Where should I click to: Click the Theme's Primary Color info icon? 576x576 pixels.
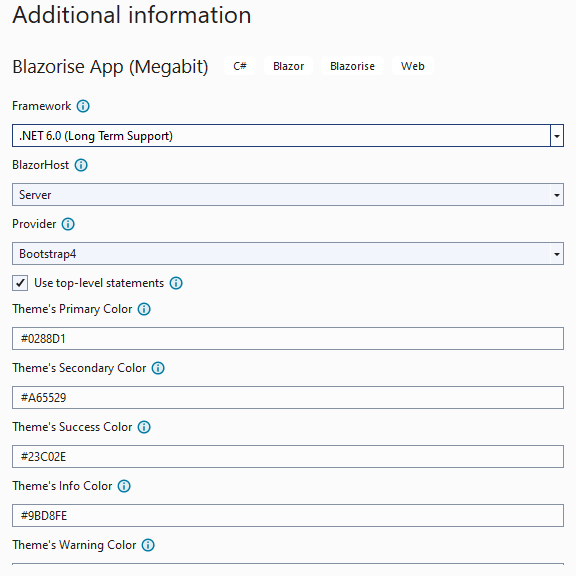point(144,309)
